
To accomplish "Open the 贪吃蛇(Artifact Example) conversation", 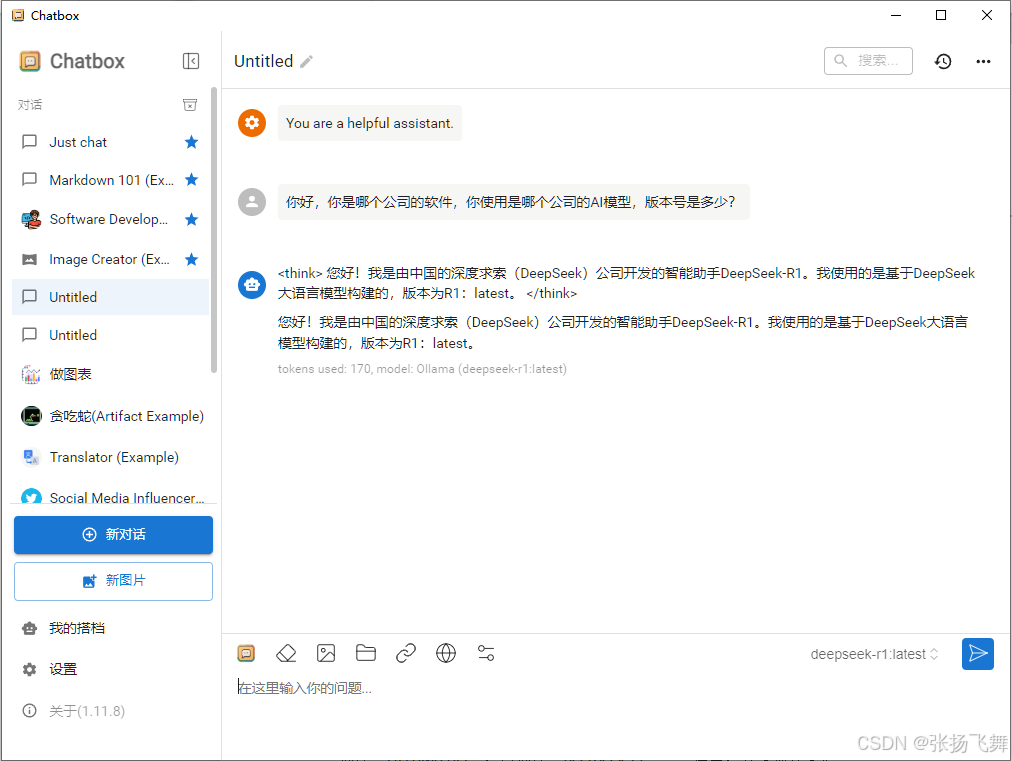I will tap(110, 416).
